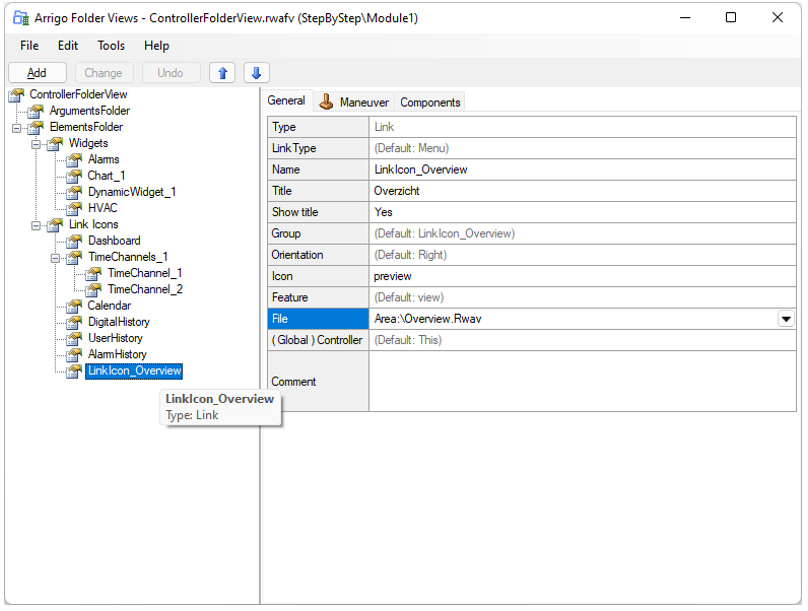
Task: Open the File field dropdown arrow
Action: (x=786, y=319)
